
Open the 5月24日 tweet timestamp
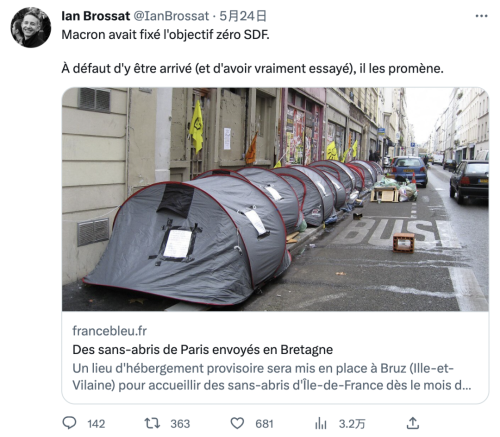click(x=243, y=16)
